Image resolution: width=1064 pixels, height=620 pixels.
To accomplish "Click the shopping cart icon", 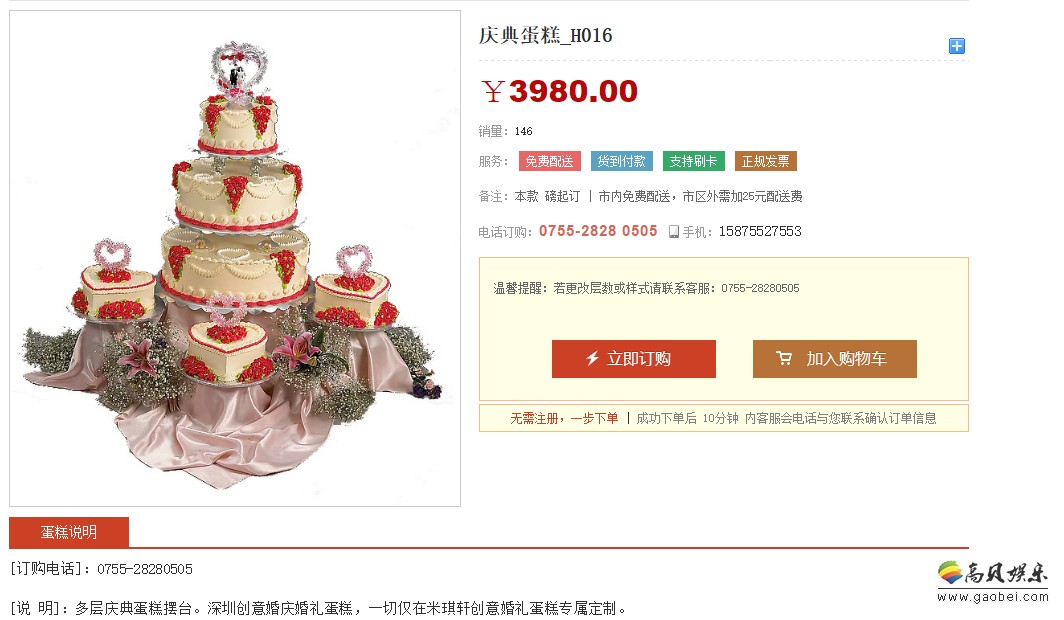I will click(x=784, y=358).
